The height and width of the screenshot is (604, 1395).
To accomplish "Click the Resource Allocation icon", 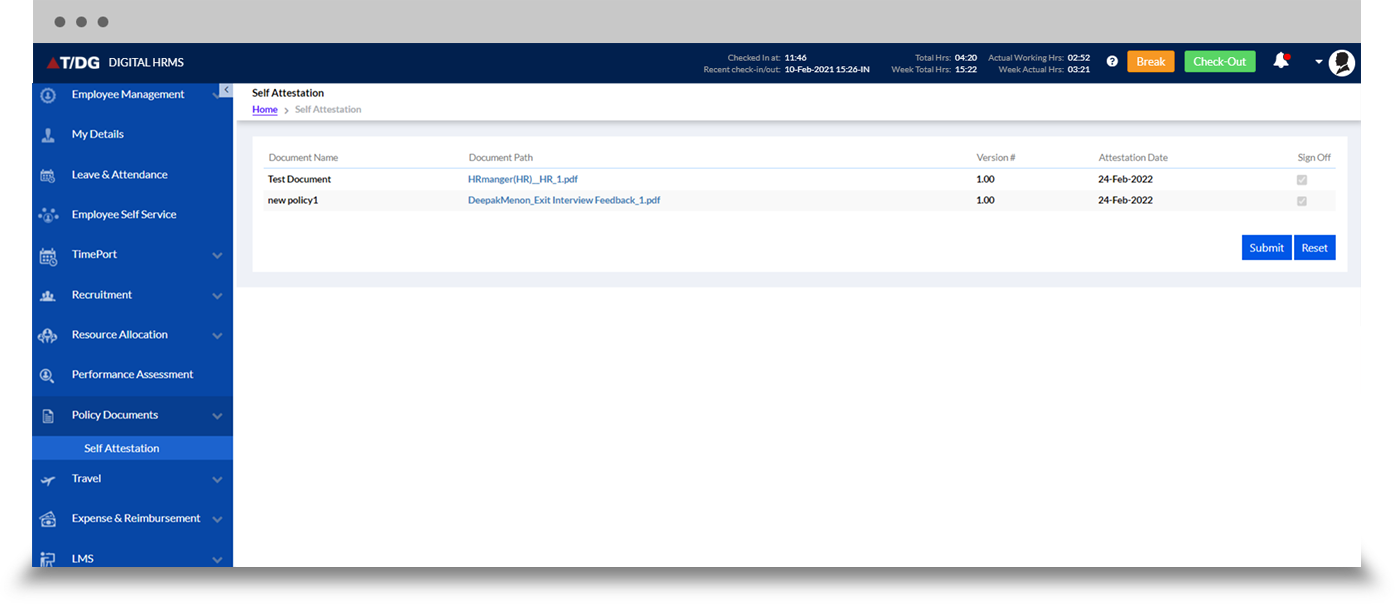I will point(47,336).
